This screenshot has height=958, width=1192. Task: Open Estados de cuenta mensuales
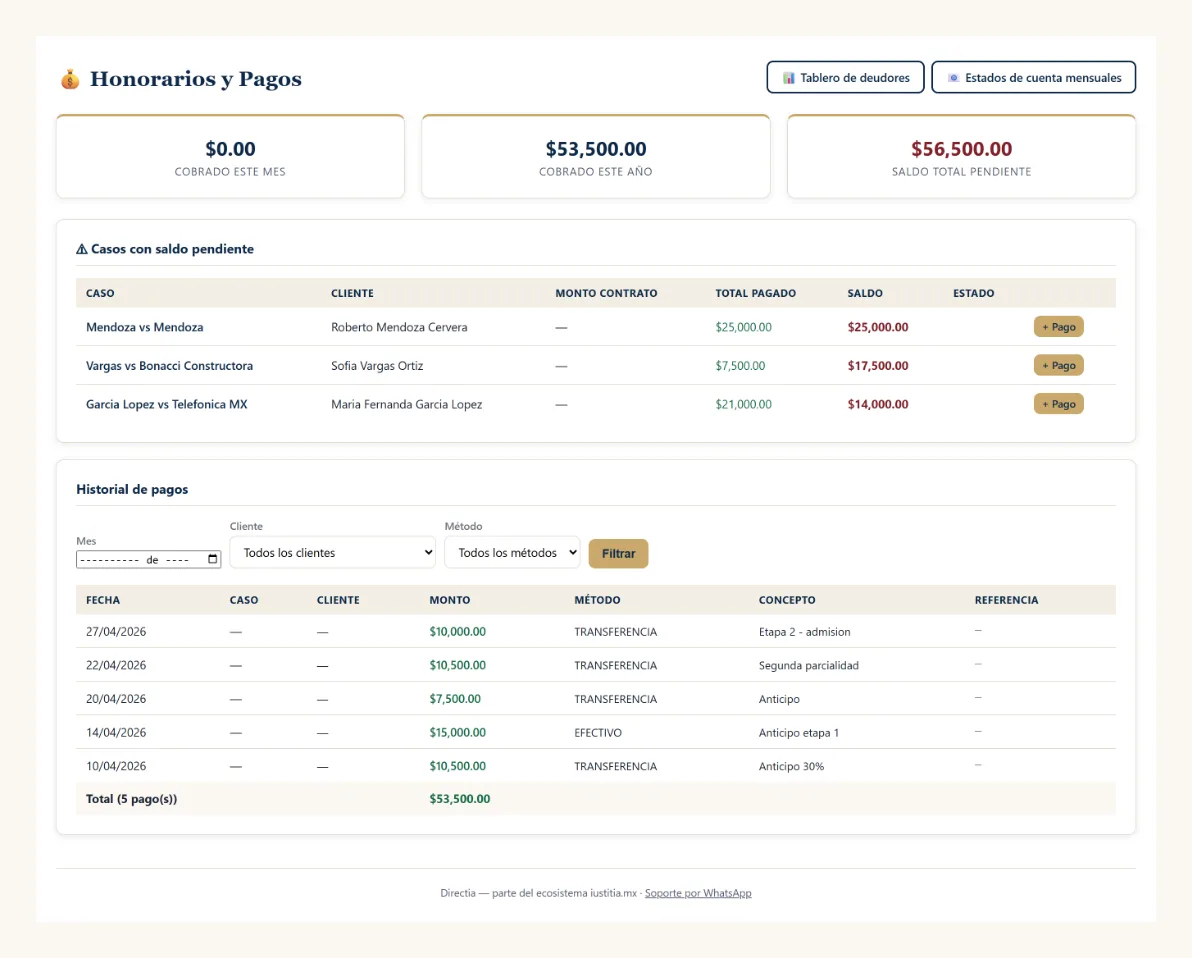coord(1033,78)
